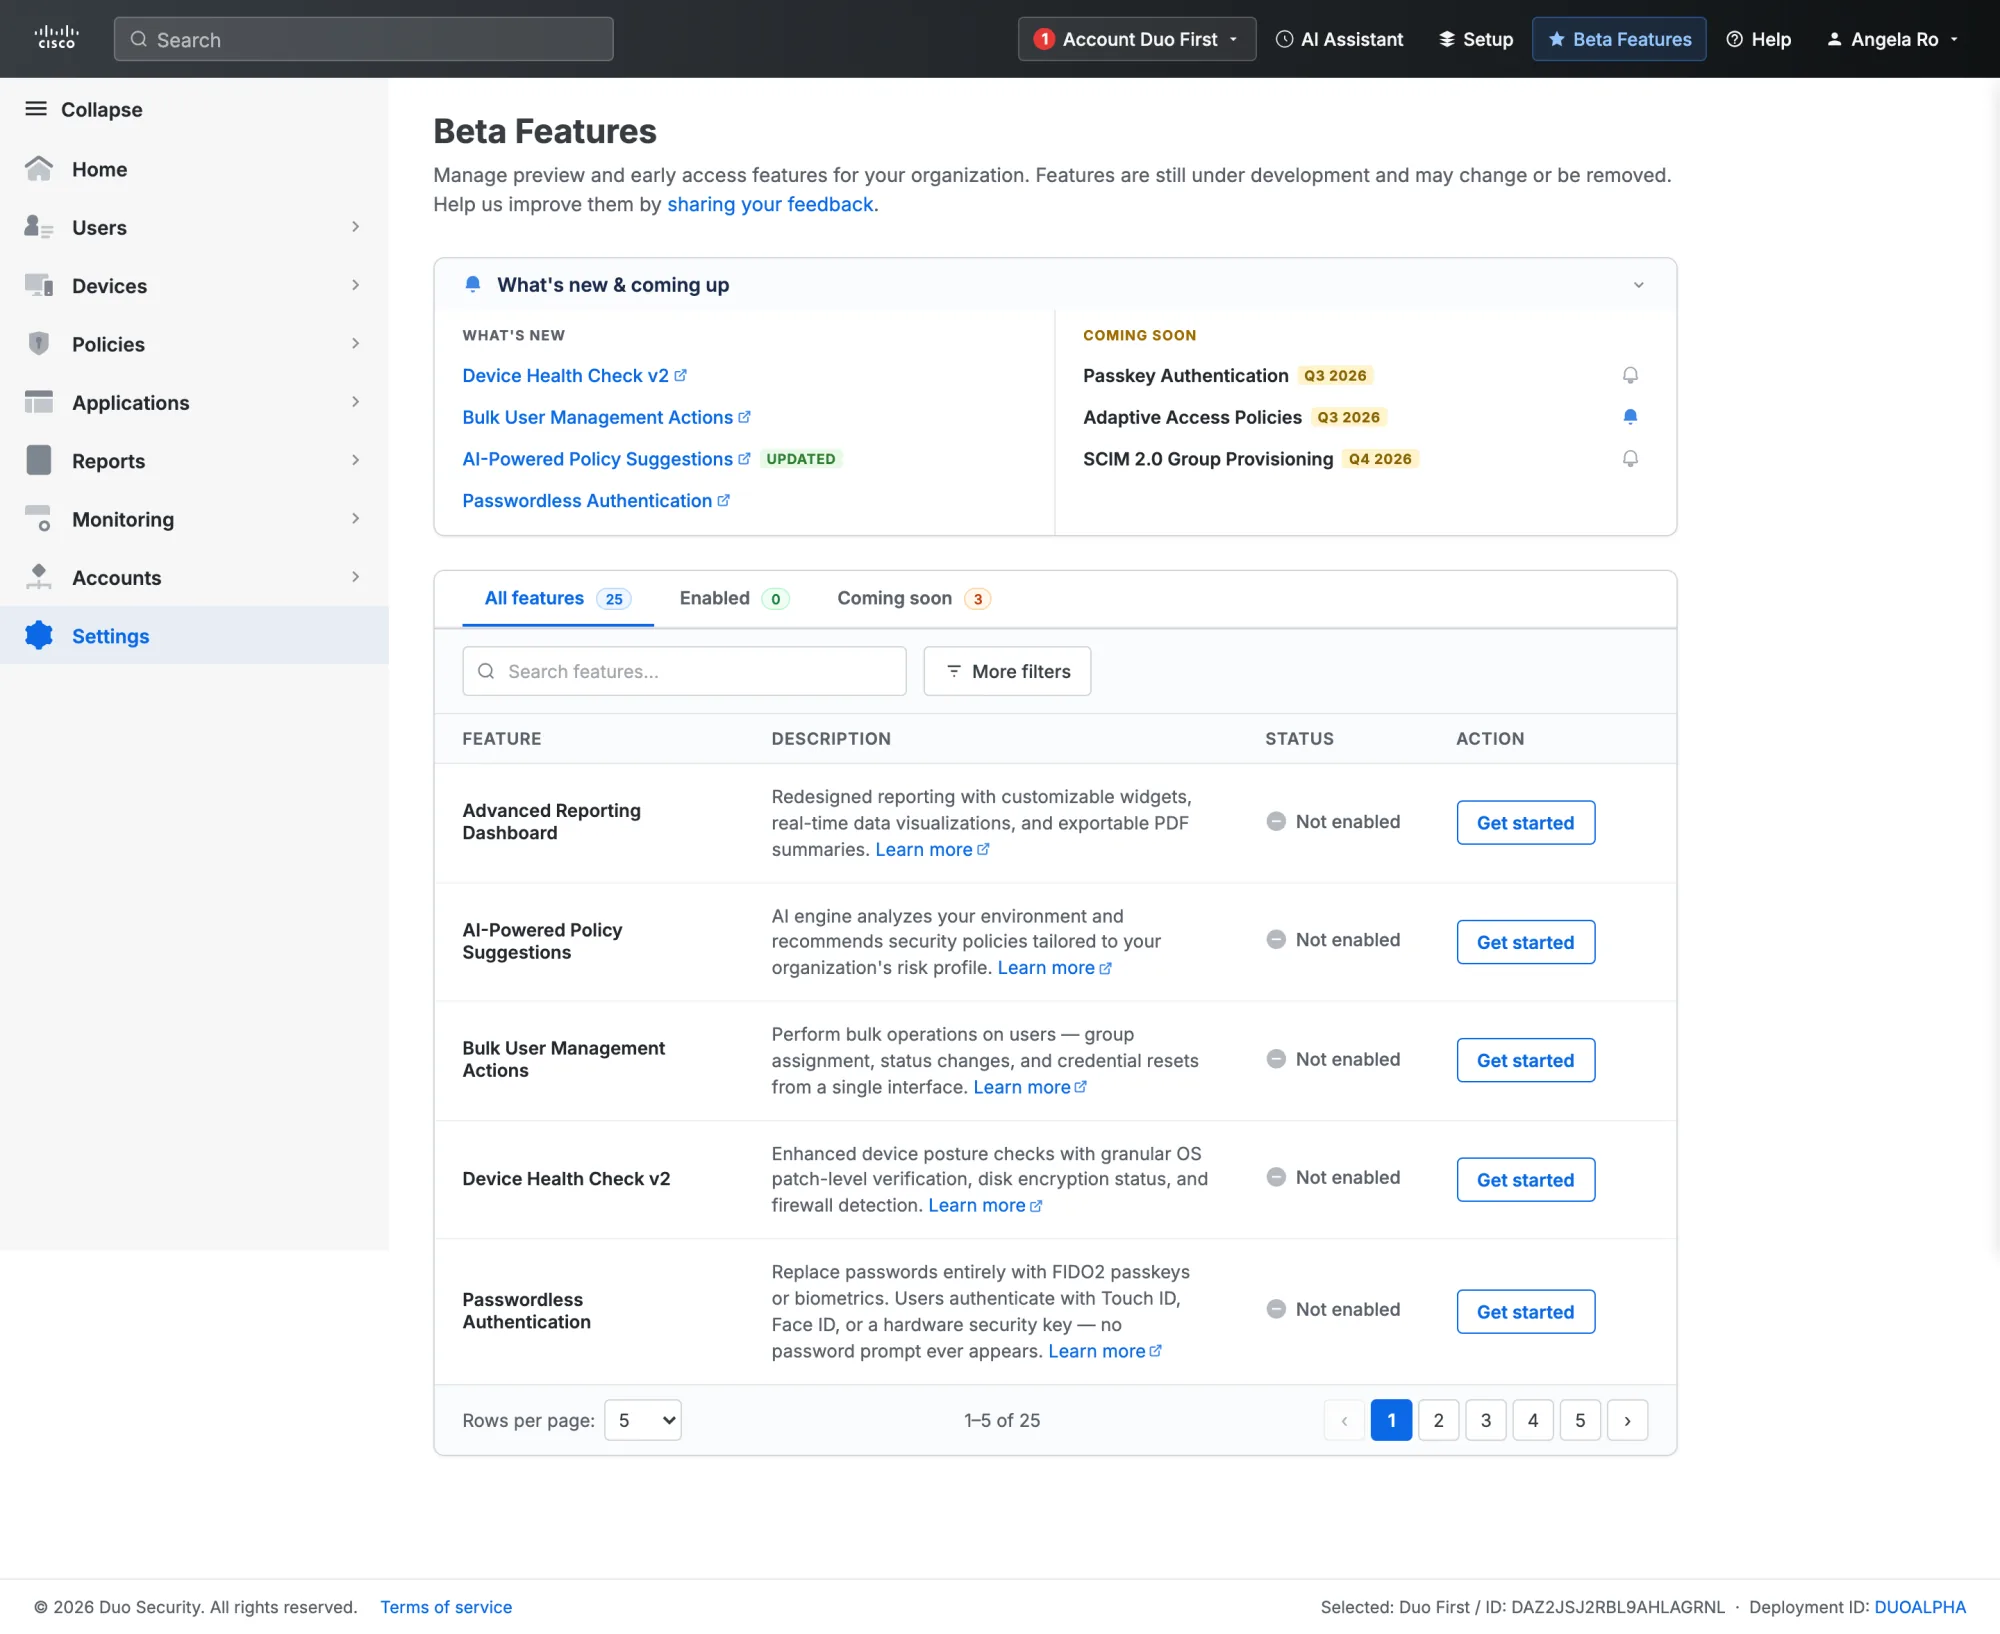Open Setup in top navigation
Screen dimensions: 2000x1634
[x=1476, y=39]
